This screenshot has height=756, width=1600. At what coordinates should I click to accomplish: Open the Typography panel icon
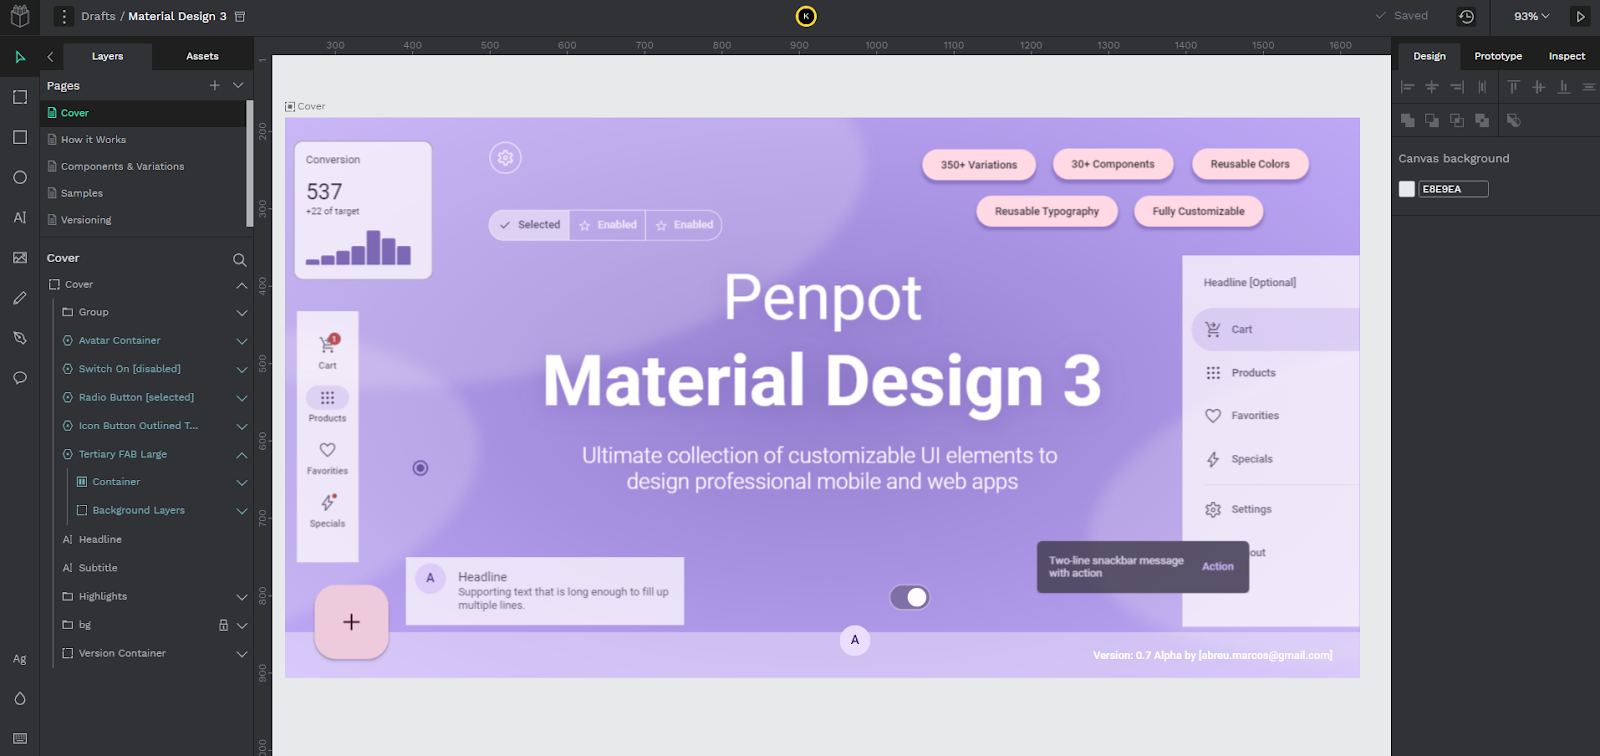click(x=20, y=659)
